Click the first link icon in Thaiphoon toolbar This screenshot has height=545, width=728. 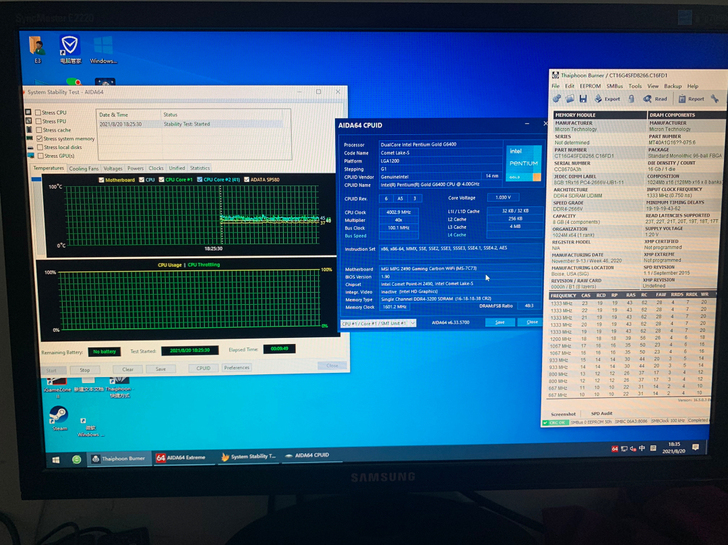[x=557, y=98]
